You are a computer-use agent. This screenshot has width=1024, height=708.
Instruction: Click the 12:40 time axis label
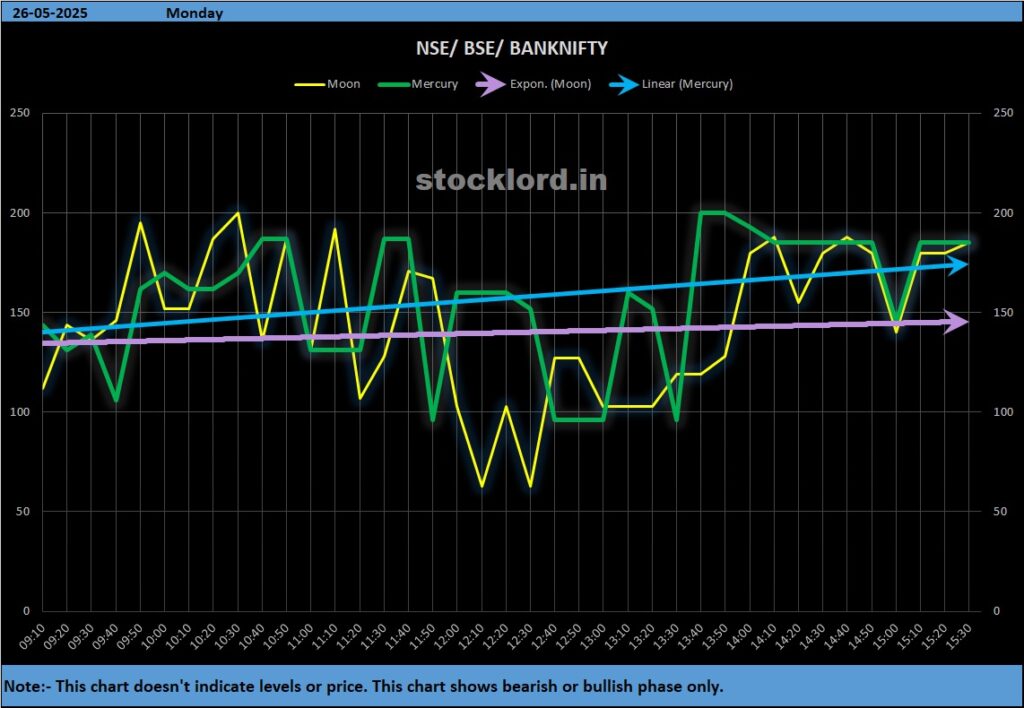[x=545, y=636]
